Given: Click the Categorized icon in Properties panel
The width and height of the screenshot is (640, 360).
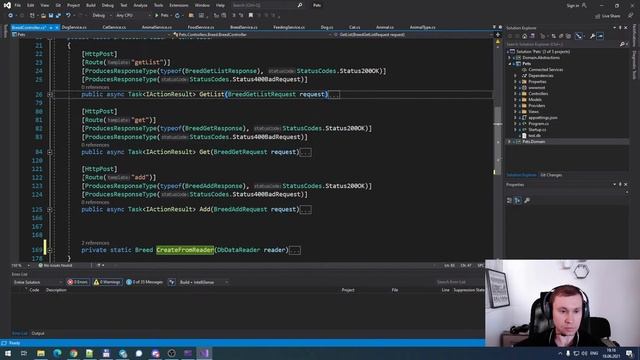Looking at the screenshot, I should 509,200.
